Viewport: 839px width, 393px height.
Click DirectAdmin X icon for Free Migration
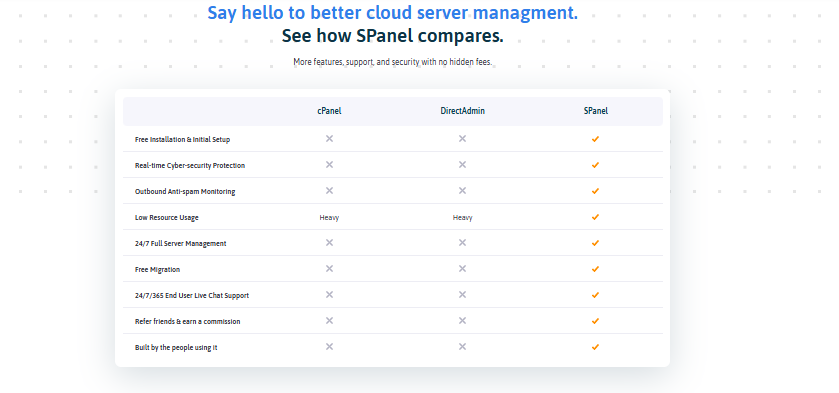tap(462, 269)
